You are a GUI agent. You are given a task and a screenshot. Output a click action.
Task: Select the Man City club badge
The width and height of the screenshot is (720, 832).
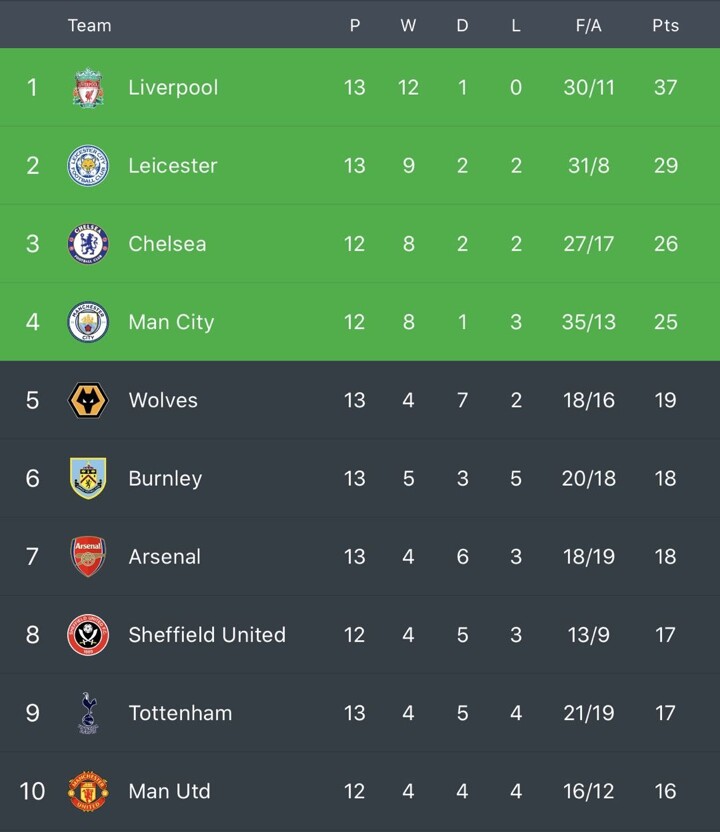88,322
